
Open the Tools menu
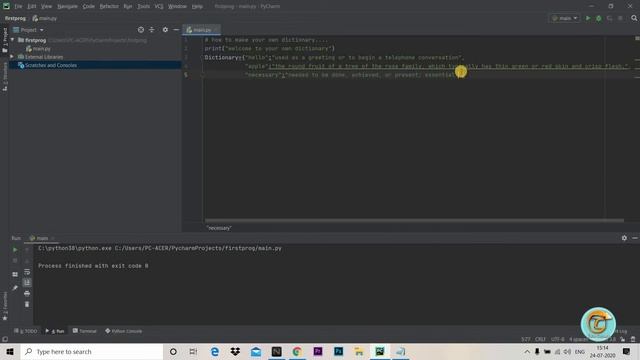[143, 7]
